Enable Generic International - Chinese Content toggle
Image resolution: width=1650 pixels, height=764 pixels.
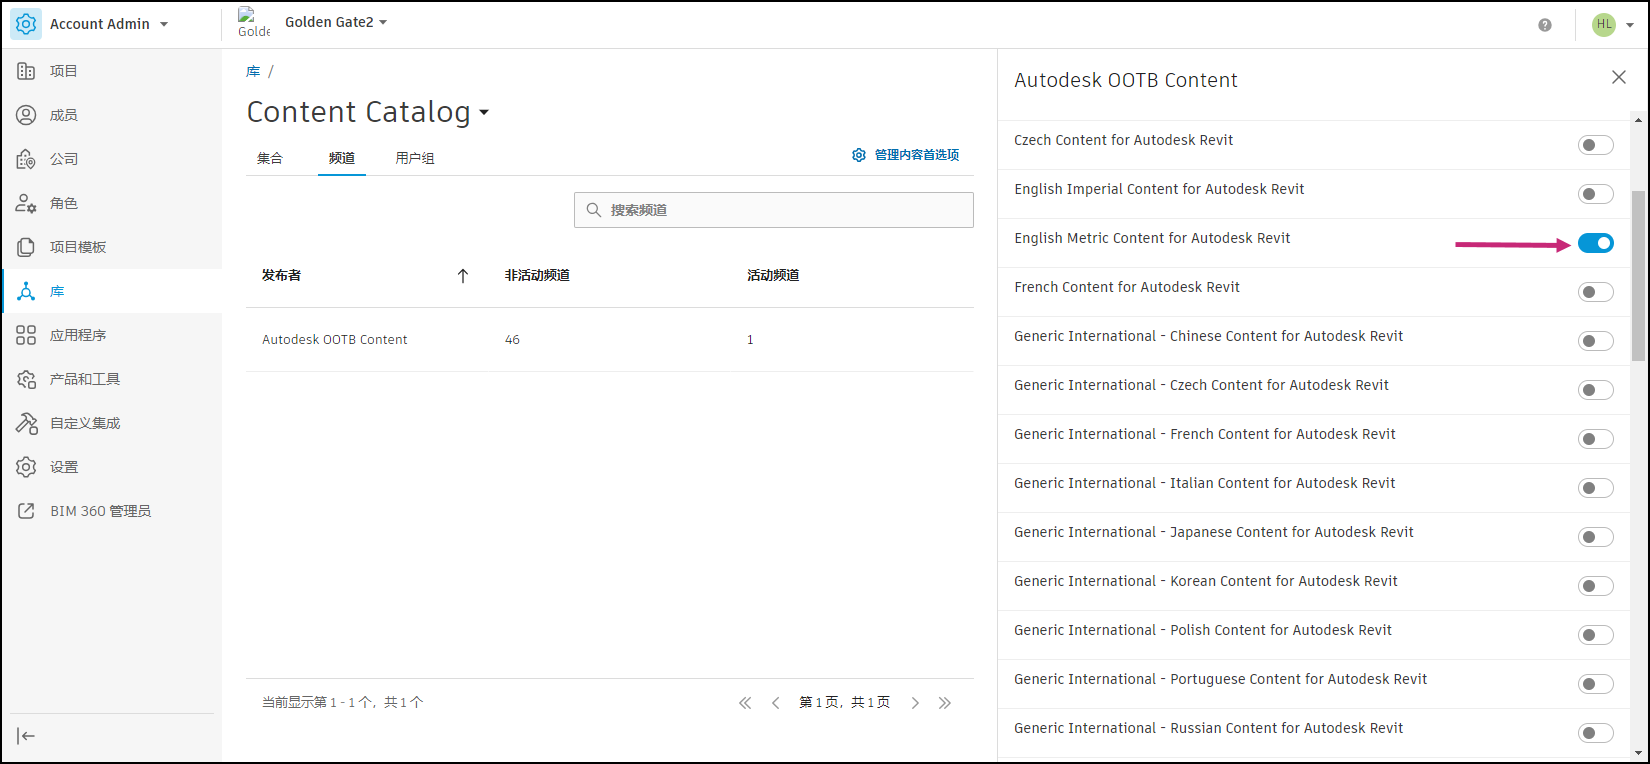click(x=1596, y=341)
